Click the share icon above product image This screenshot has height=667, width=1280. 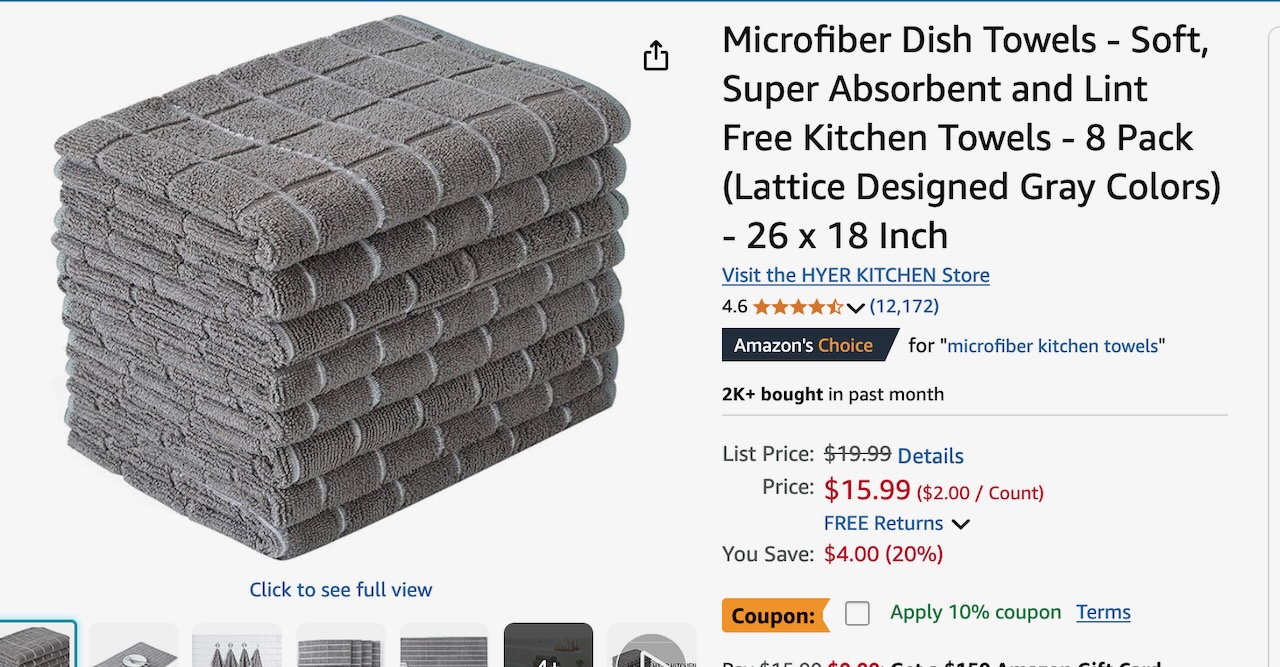point(655,56)
